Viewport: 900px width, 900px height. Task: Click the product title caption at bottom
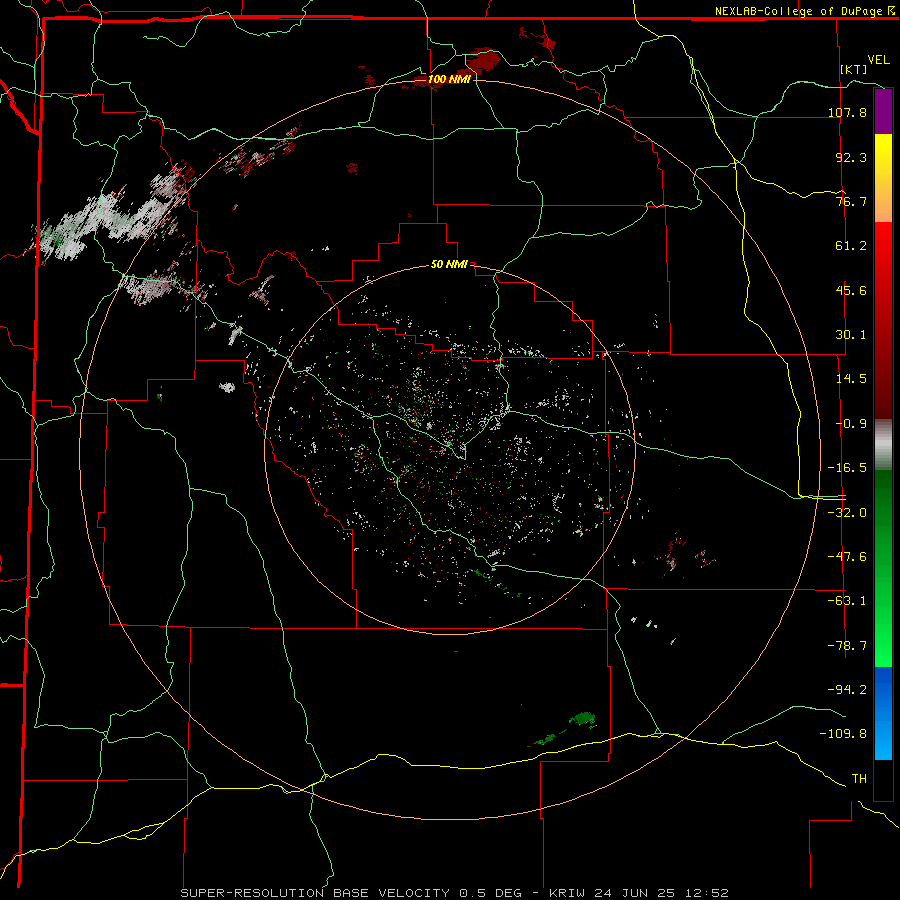click(x=455, y=893)
